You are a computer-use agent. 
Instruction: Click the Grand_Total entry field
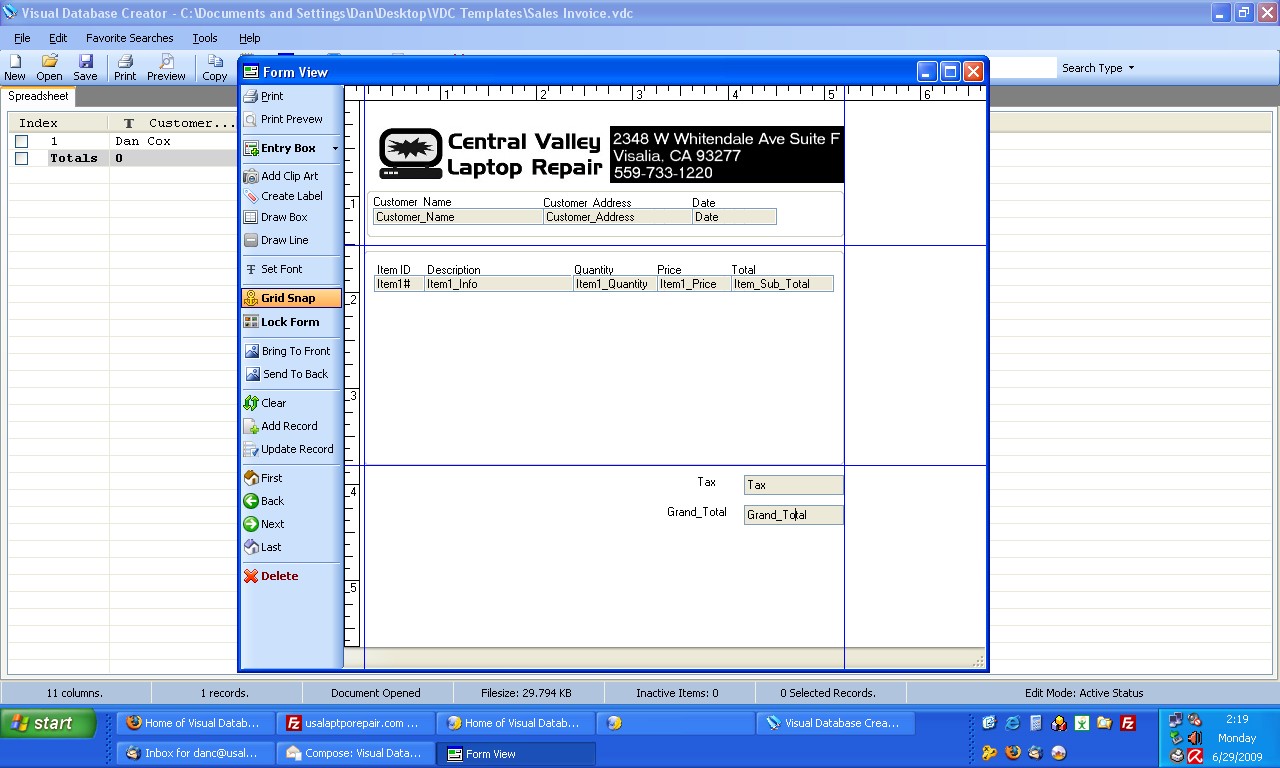click(x=794, y=515)
